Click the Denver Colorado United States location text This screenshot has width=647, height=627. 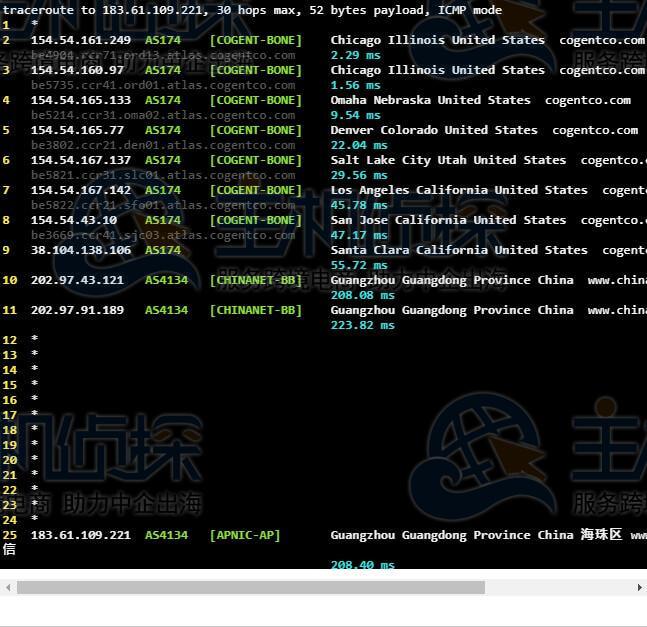pyautogui.click(x=434, y=130)
